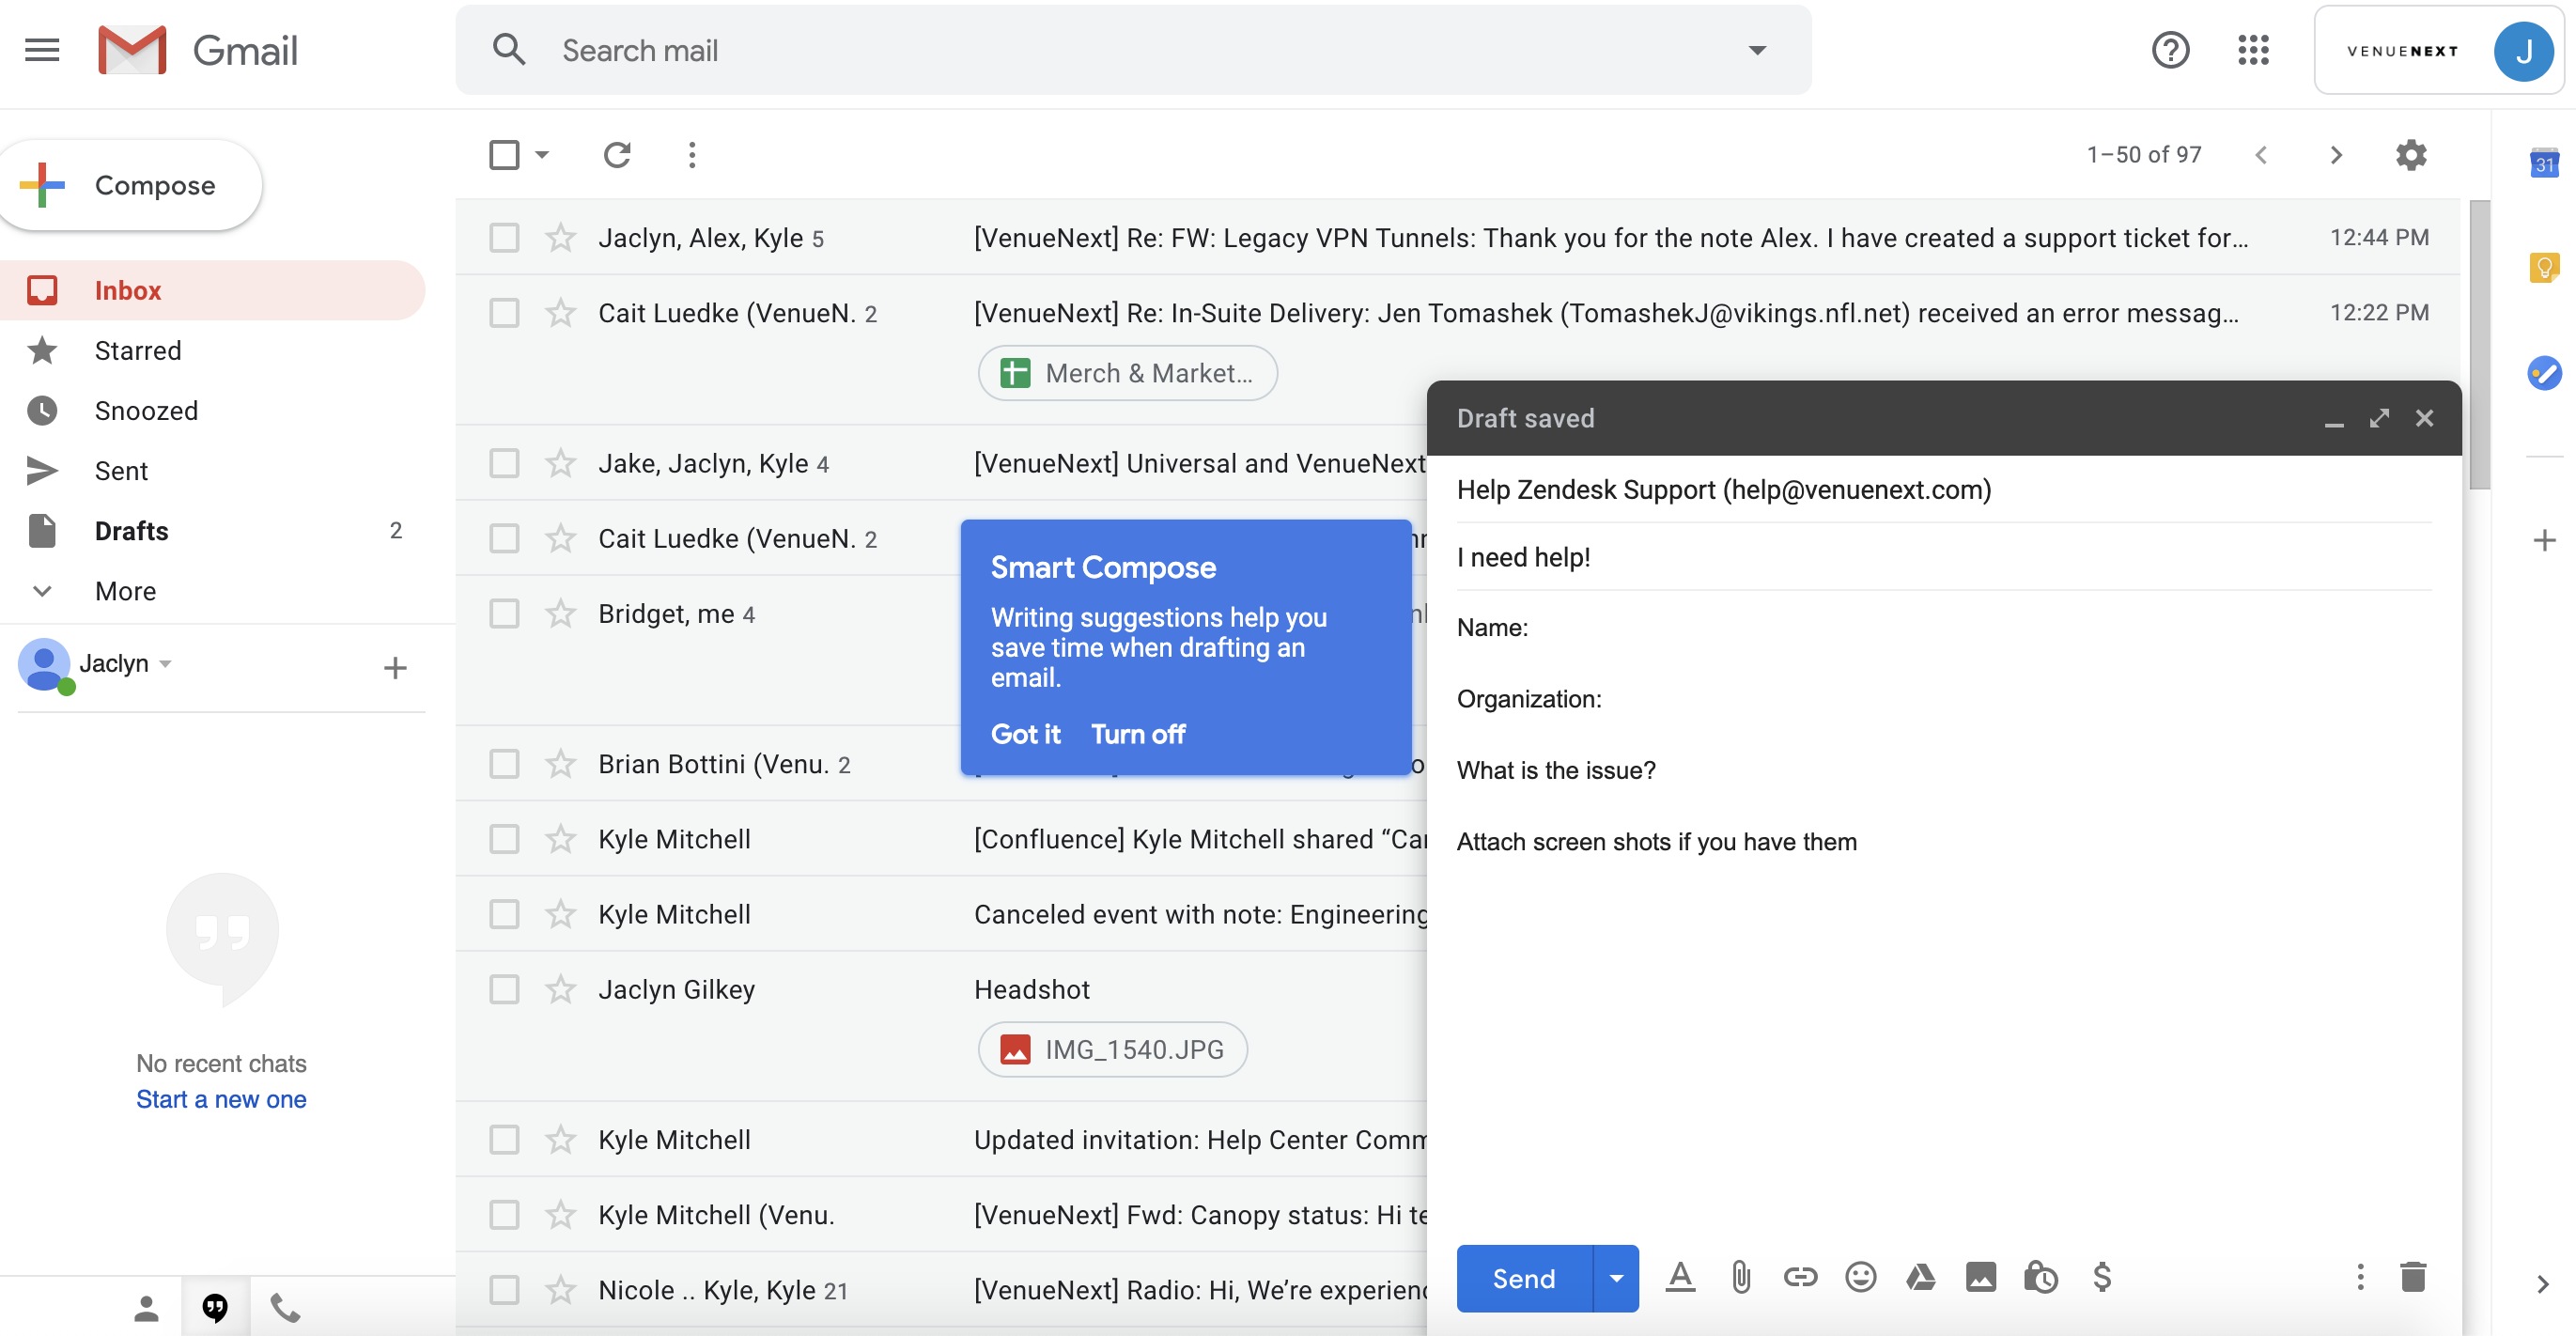The image size is (2576, 1336).
Task: Open Hangouts contacts person icon
Action: click(146, 1307)
